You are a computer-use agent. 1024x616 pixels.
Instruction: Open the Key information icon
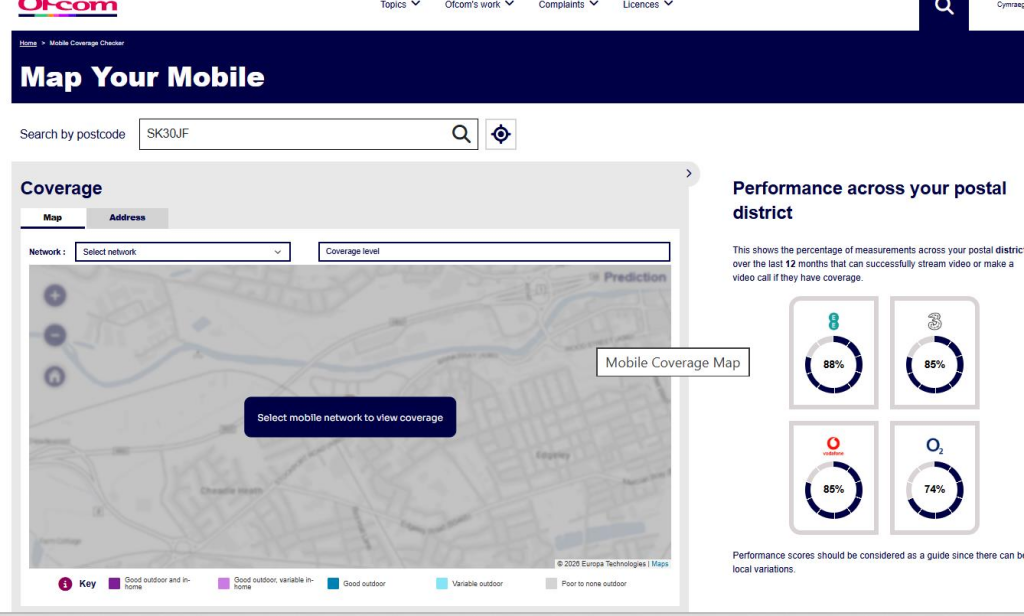tap(65, 583)
